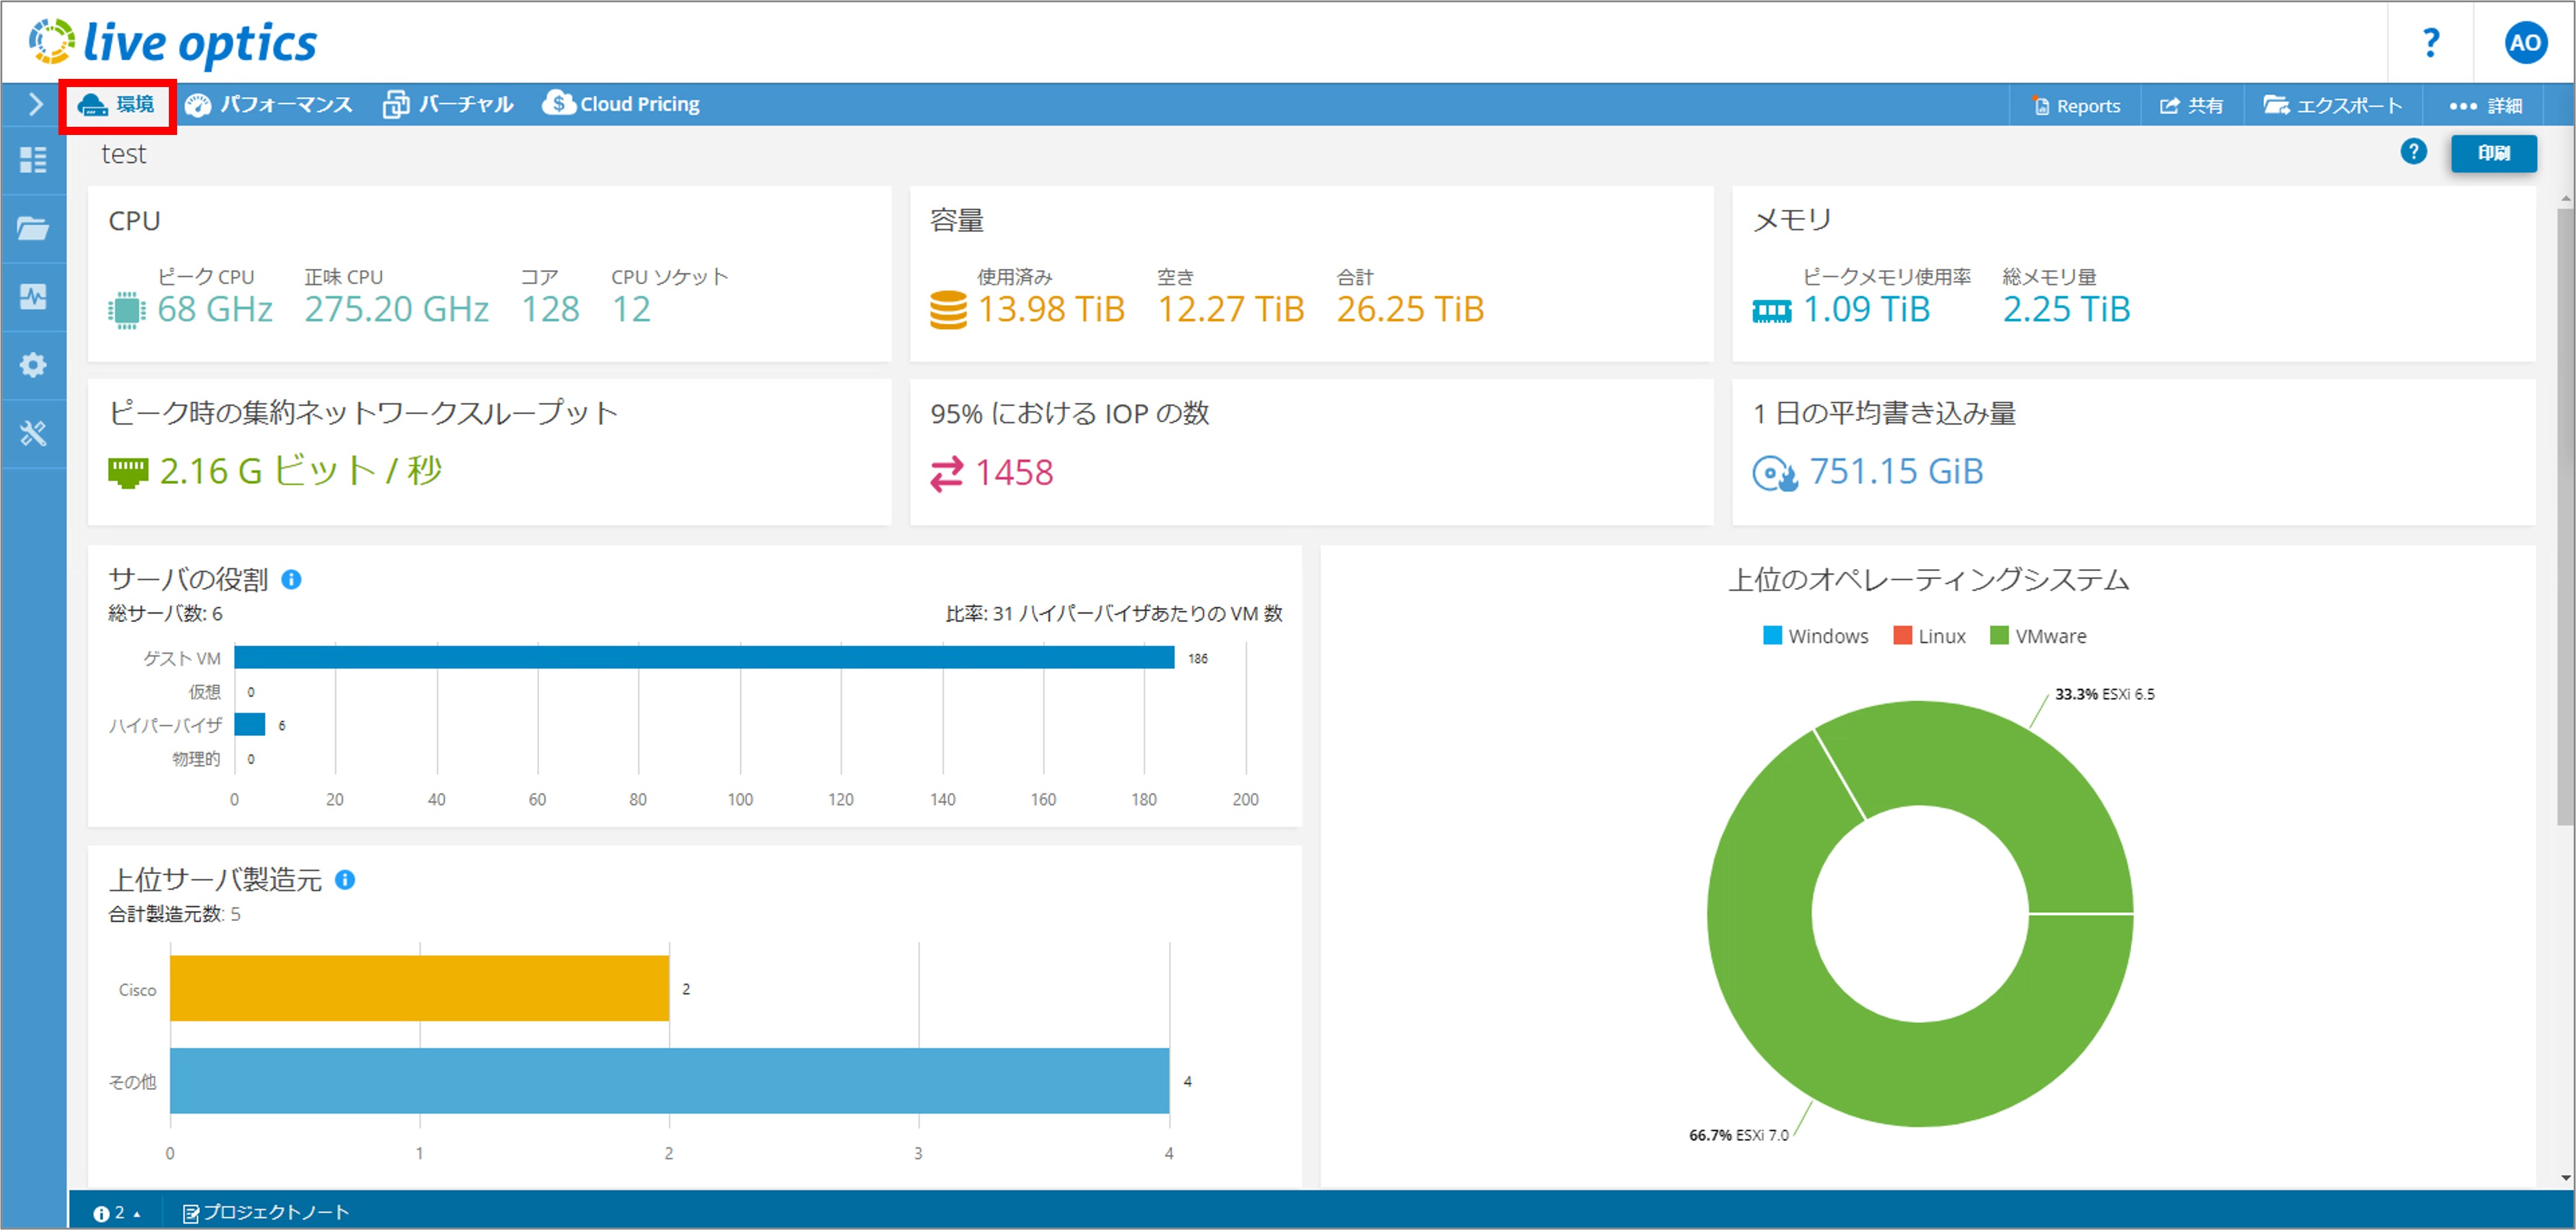
Task: Click the project name test
Action: 123,154
